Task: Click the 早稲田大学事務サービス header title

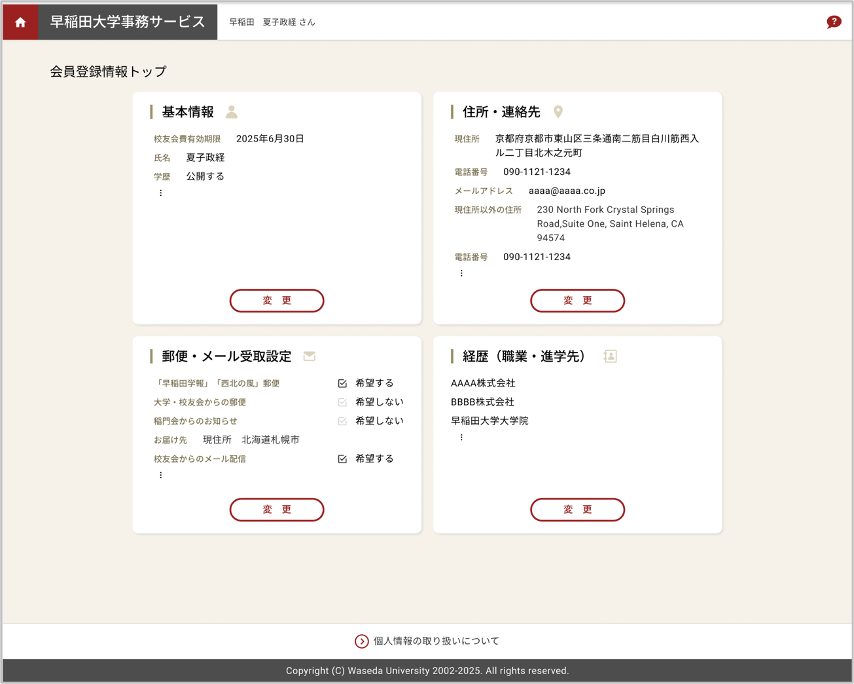Action: (127, 22)
